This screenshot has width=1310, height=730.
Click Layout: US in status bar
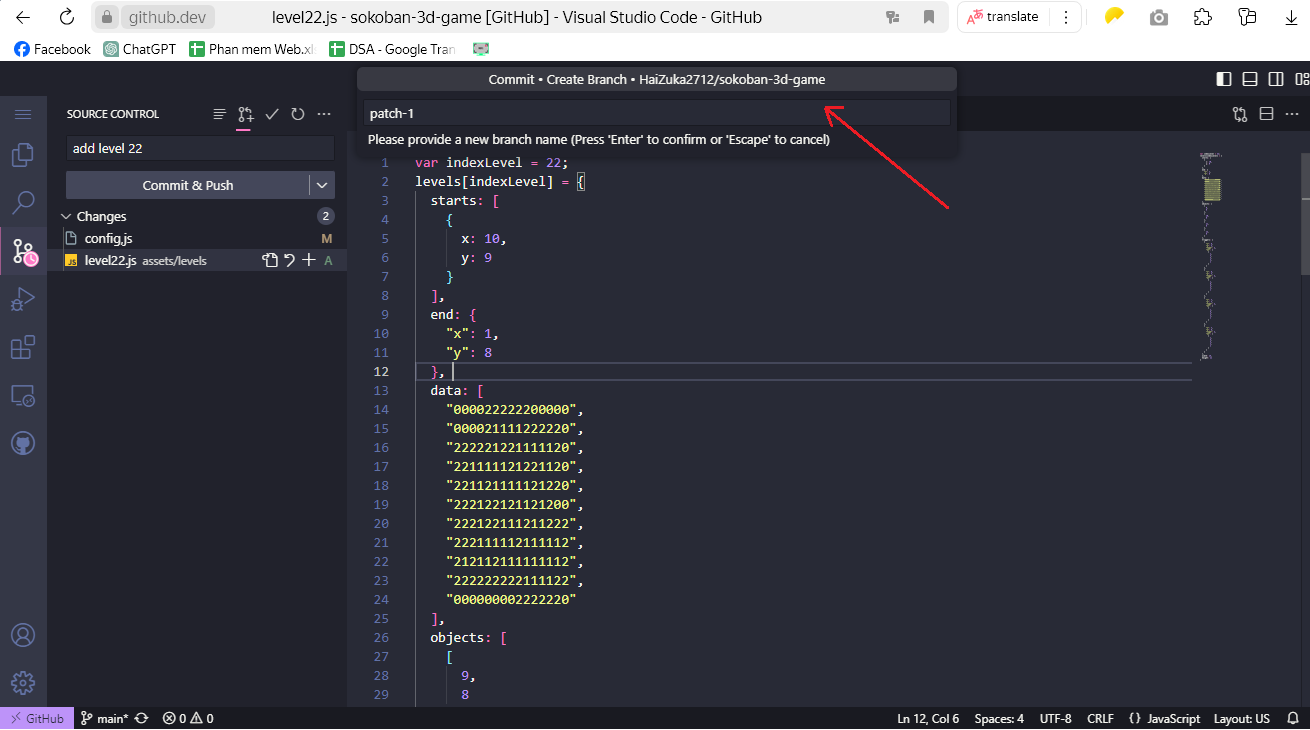click(1241, 718)
